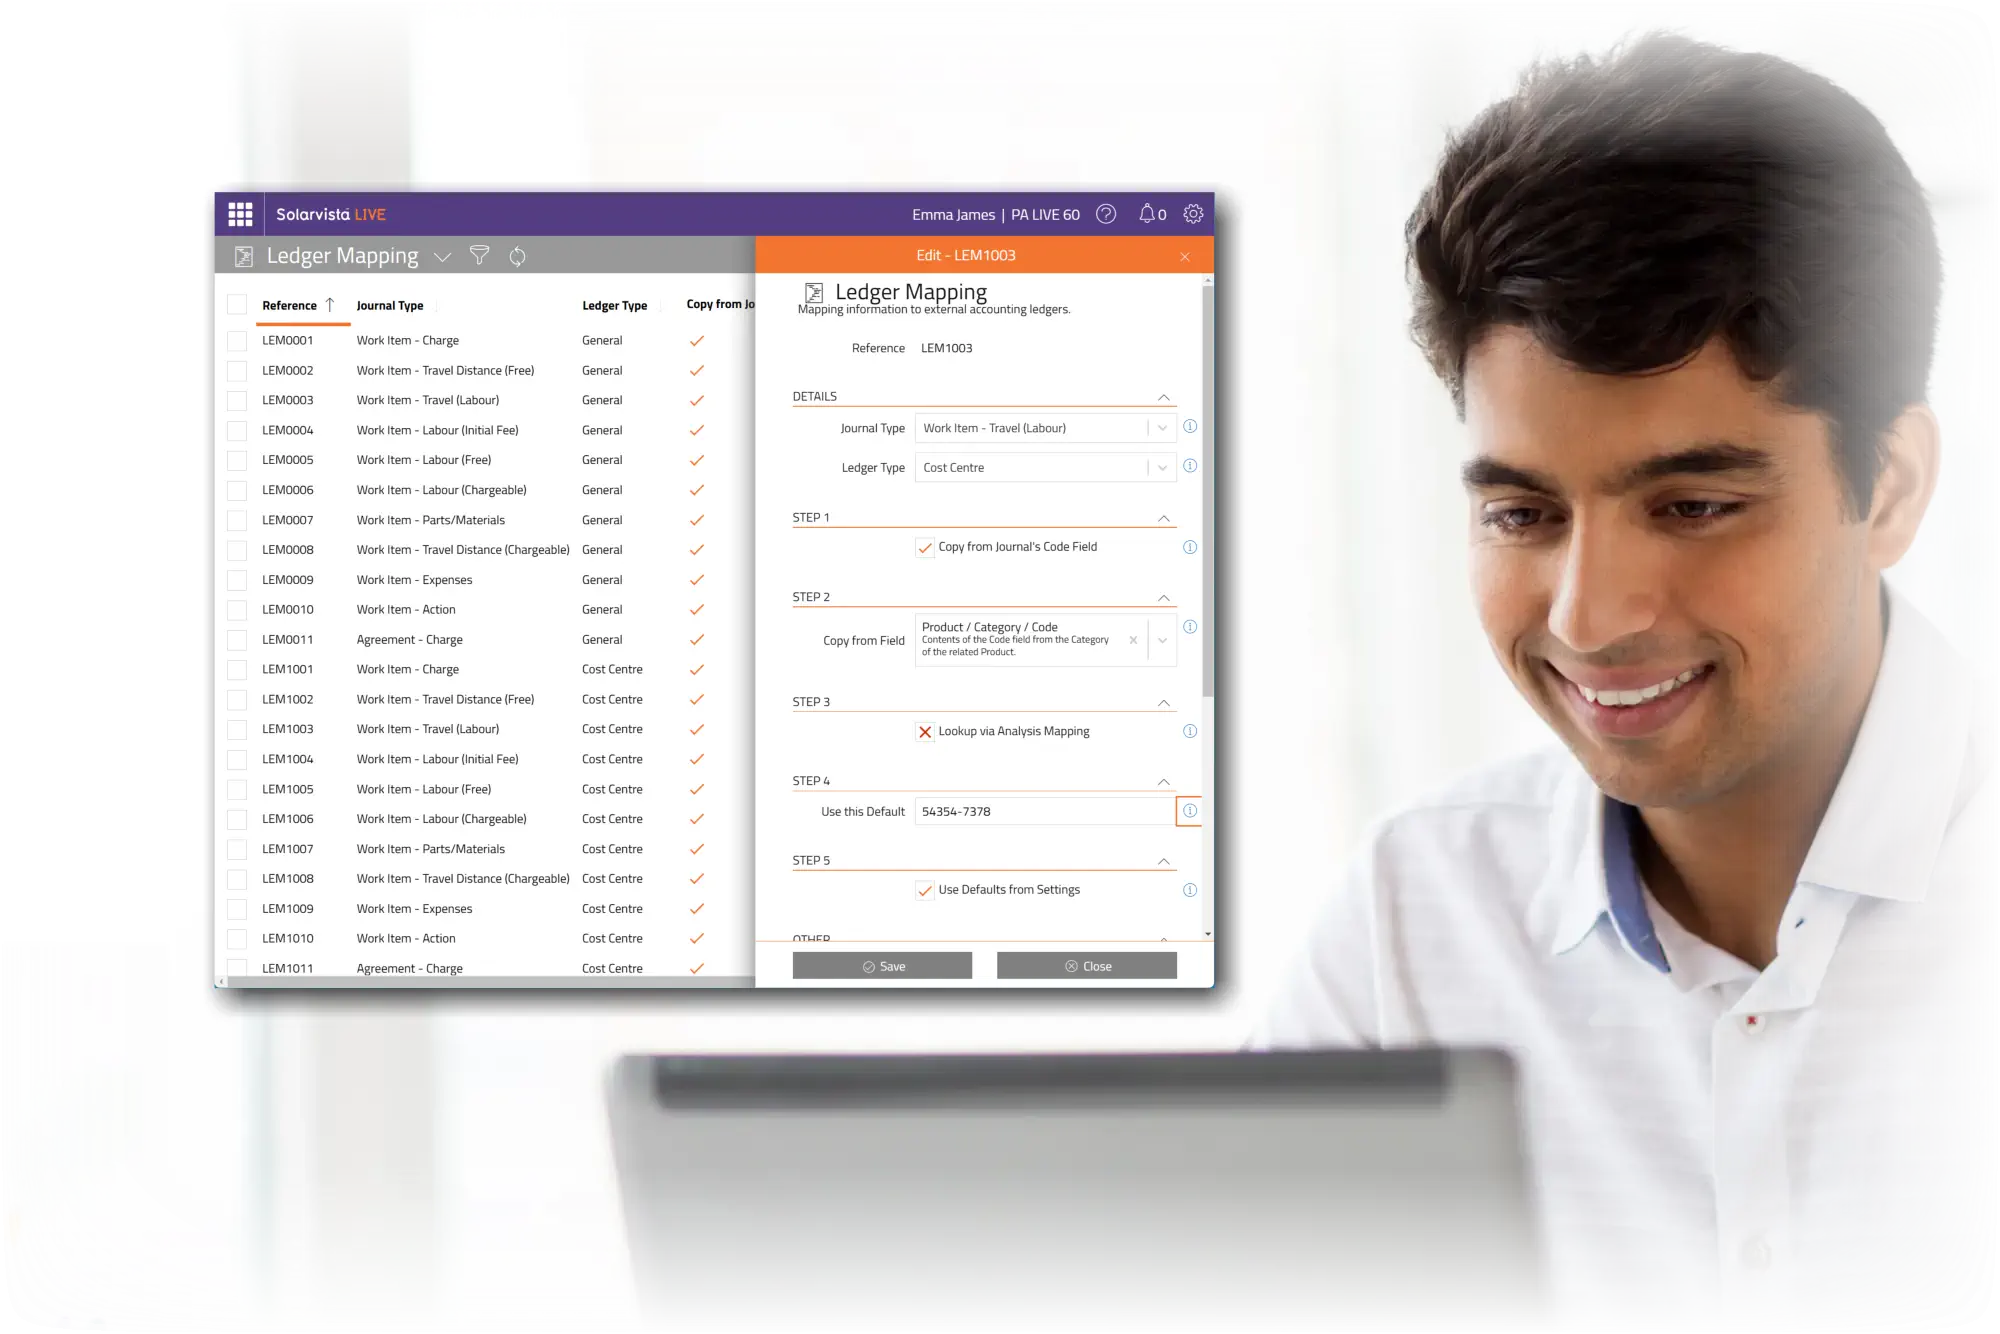Click the Solarvista LIVE app grid icon
Screen dimensions: 2000x1334
(241, 214)
